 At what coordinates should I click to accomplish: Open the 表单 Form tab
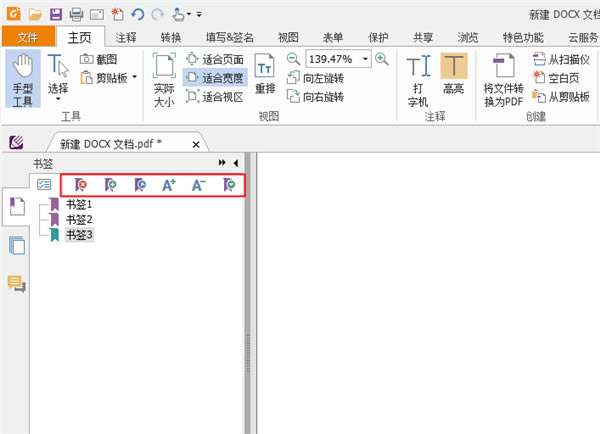click(x=333, y=37)
